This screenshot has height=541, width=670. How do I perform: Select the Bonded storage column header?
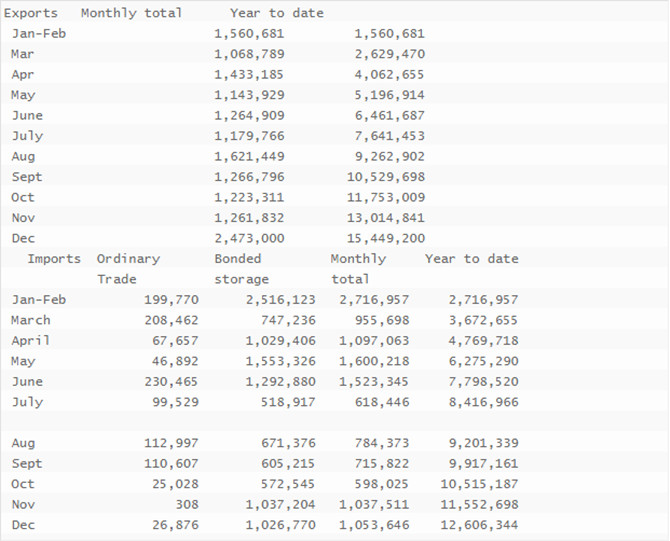[x=241, y=269]
